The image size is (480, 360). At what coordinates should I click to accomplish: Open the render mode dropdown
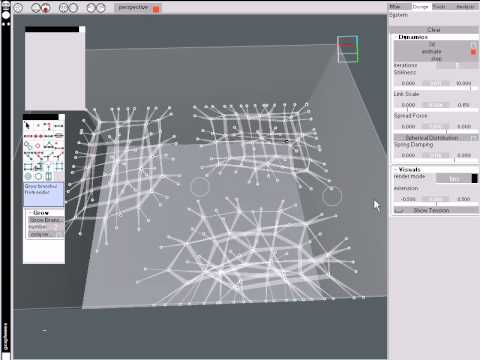pyautogui.click(x=457, y=179)
